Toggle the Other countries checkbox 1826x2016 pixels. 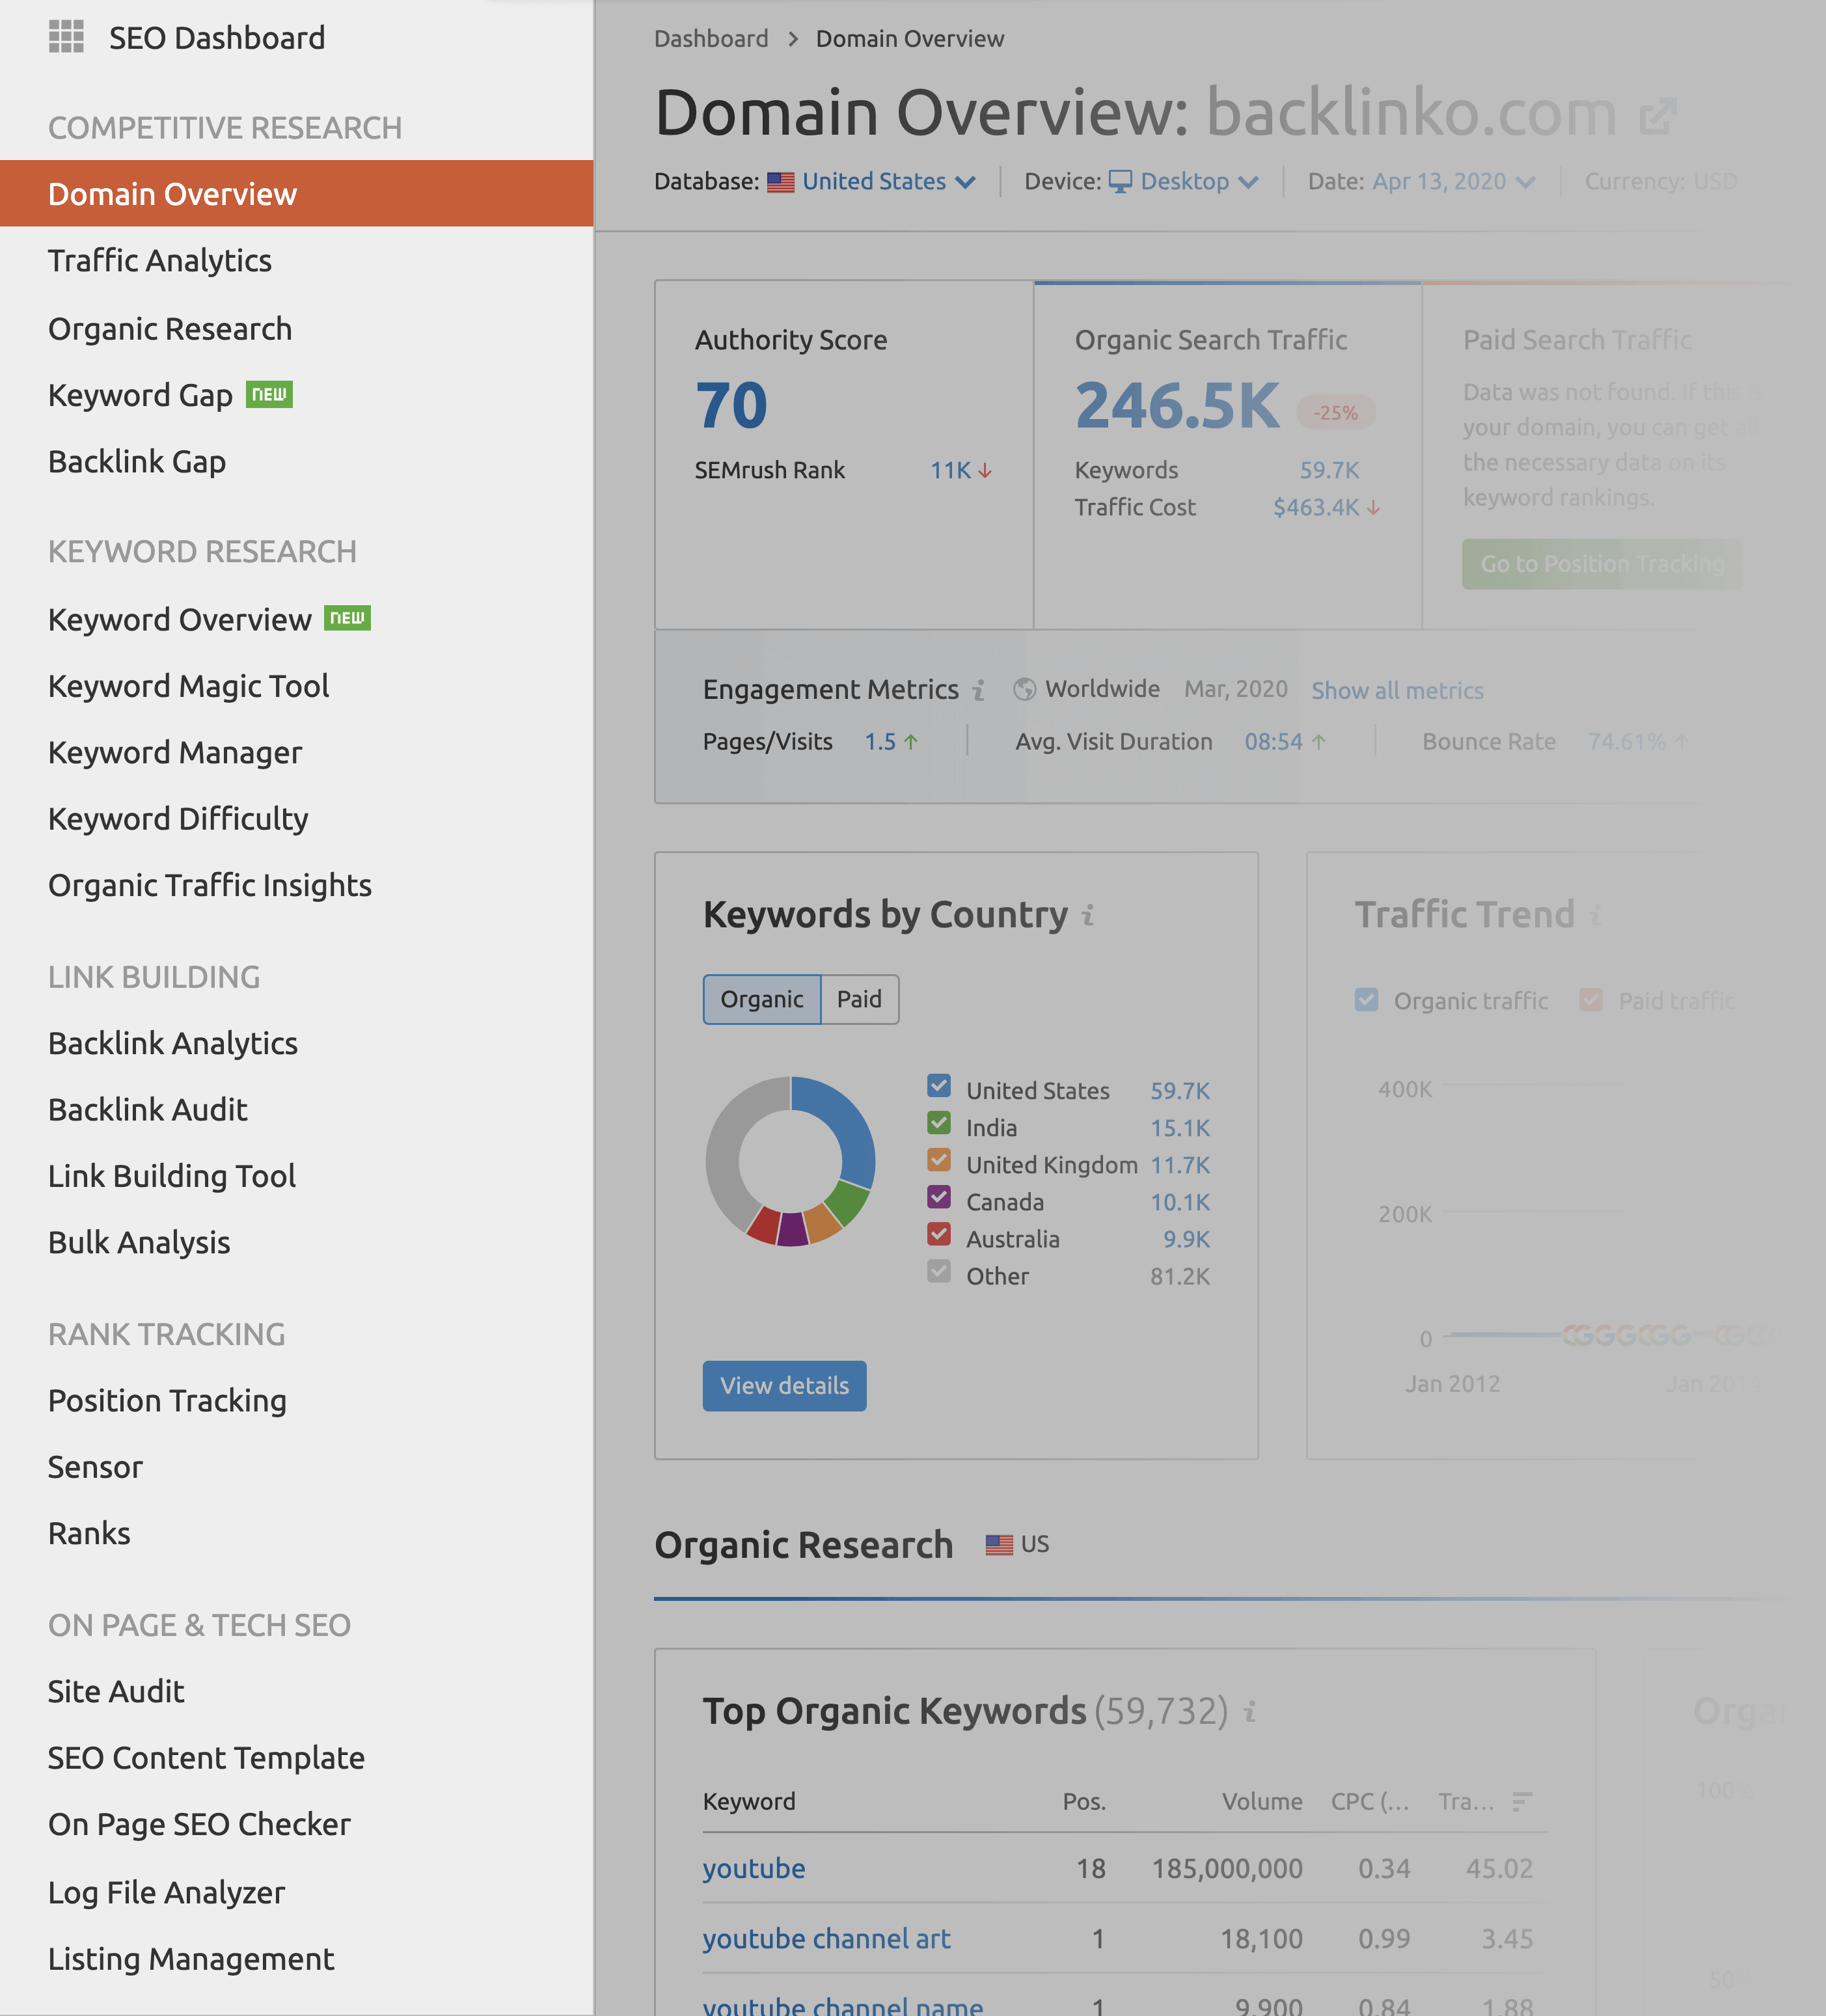tap(939, 1270)
